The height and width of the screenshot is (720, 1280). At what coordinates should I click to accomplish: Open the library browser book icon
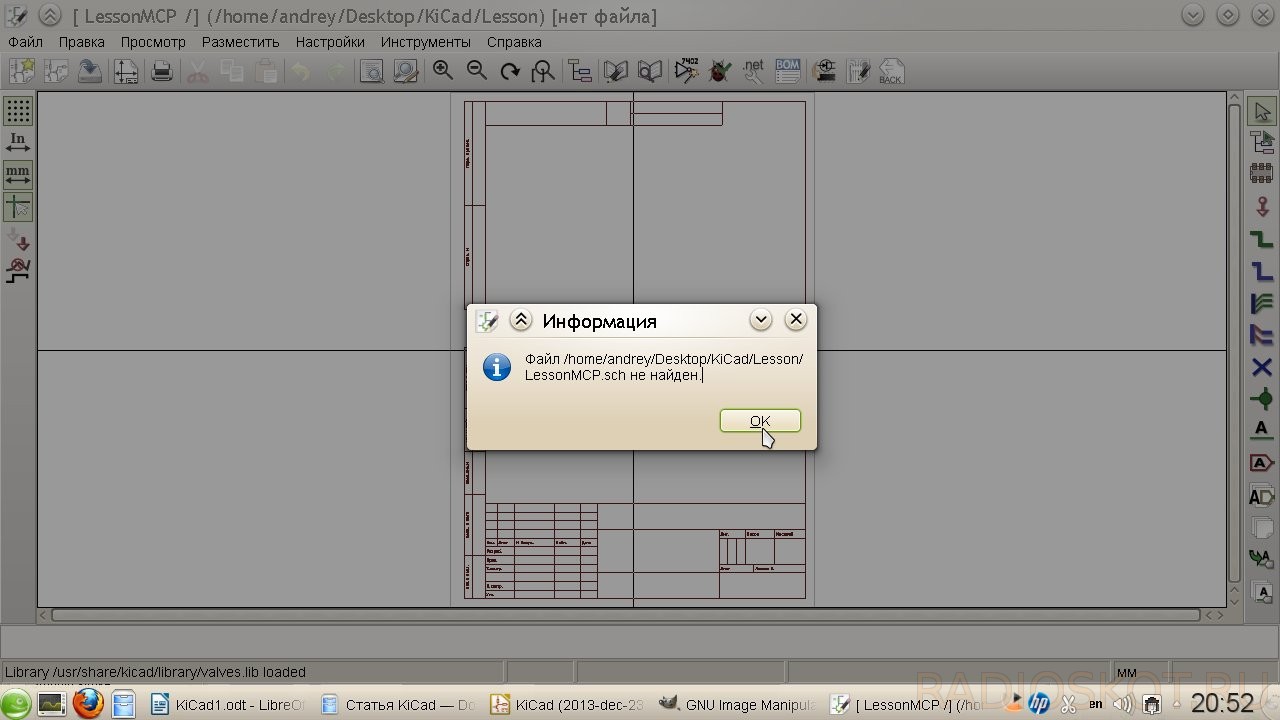point(650,71)
